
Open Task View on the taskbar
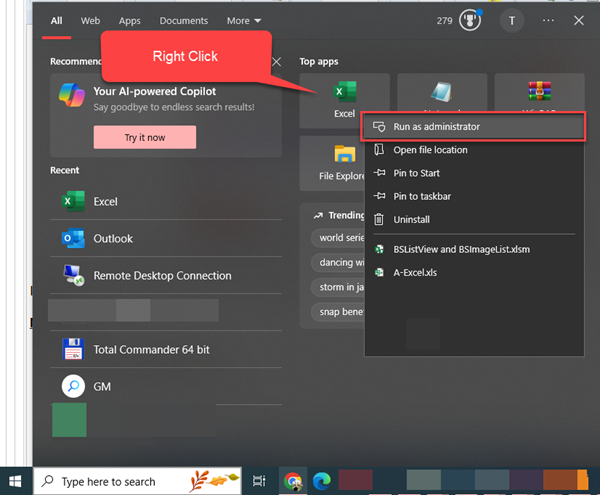(x=259, y=481)
